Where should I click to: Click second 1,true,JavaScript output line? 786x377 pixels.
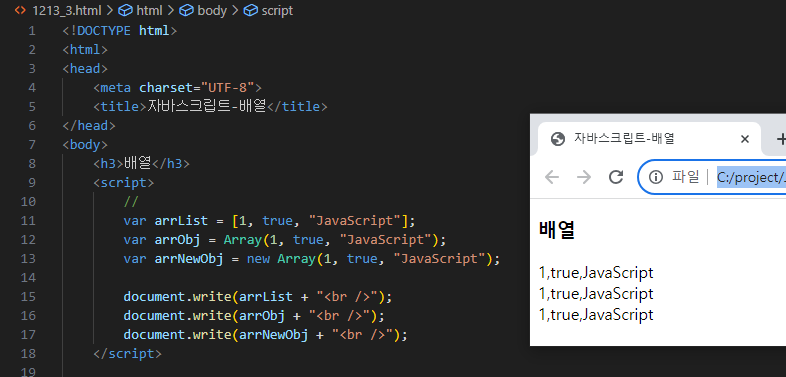pos(596,294)
